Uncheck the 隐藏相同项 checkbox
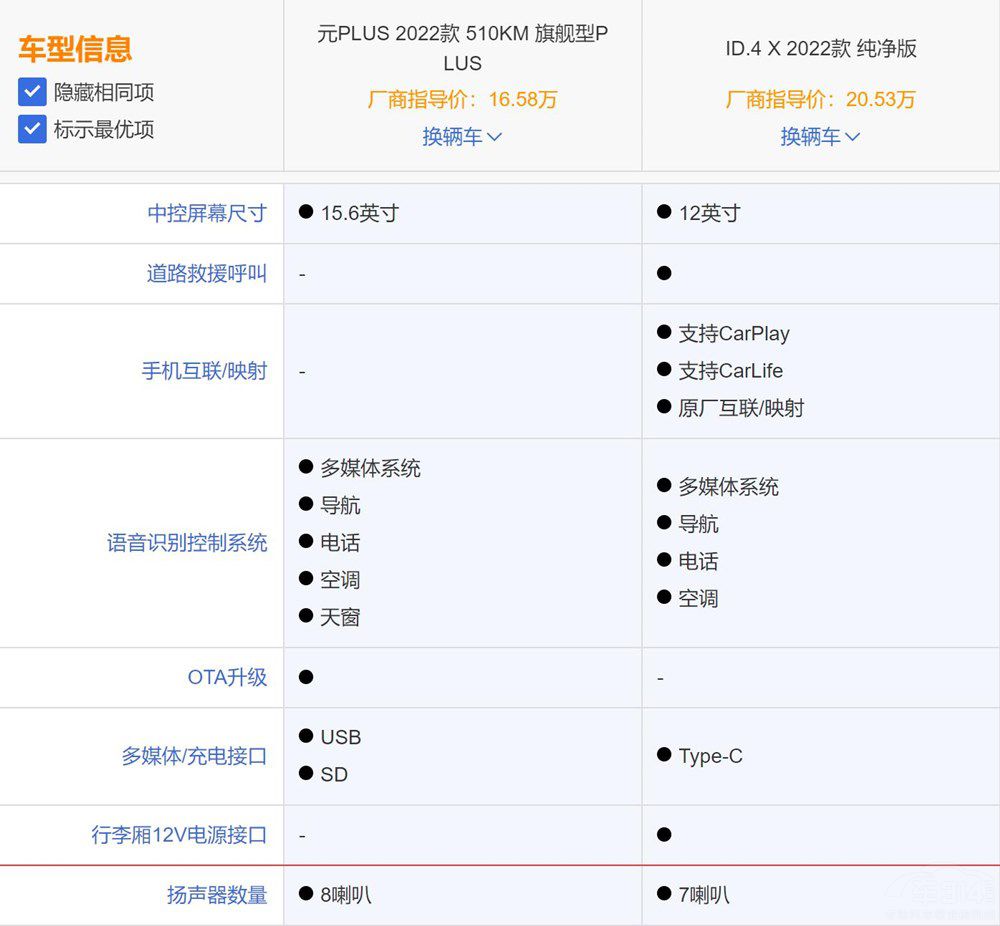Viewport: 1000px width, 926px height. click(x=33, y=93)
